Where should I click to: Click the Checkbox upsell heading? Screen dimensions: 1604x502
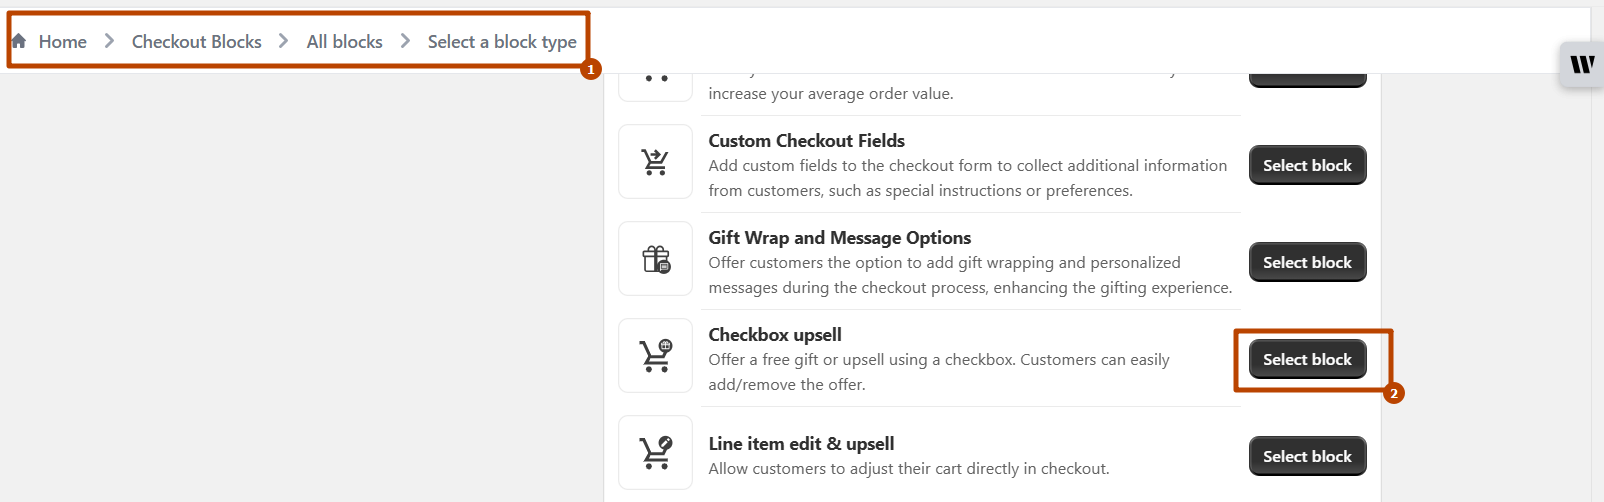coord(775,335)
